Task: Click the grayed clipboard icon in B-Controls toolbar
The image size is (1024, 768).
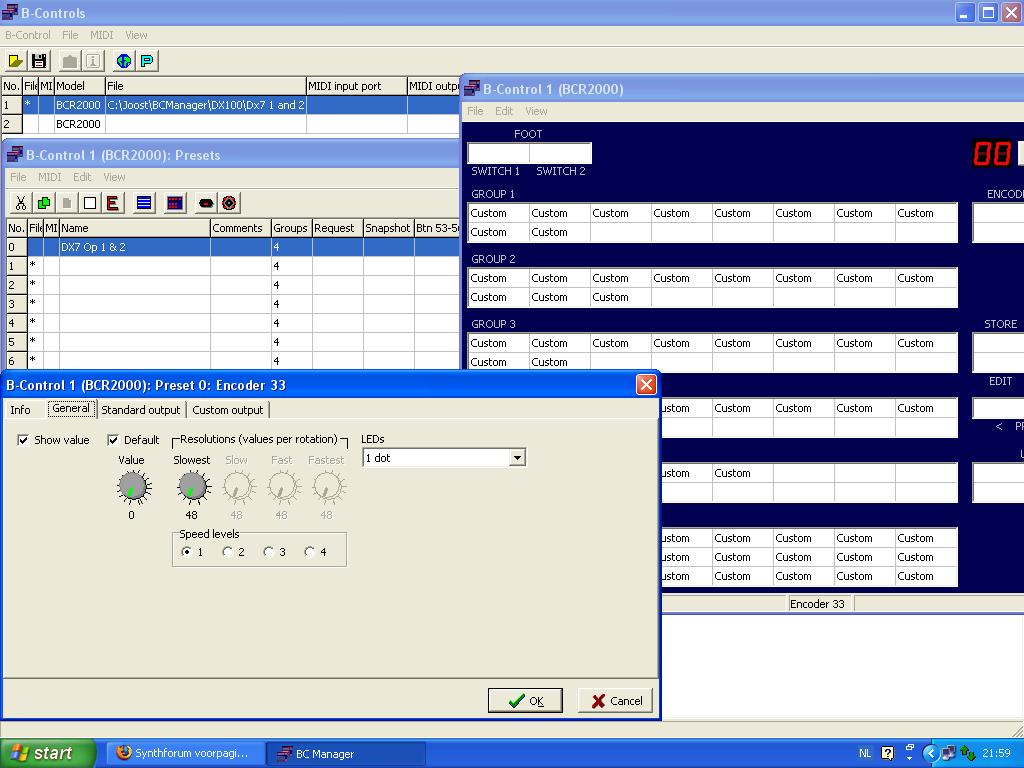Action: [x=69, y=61]
